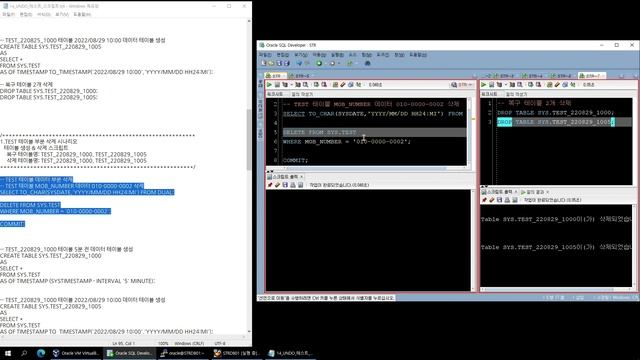This screenshot has width=640, height=360.
Task: Click eraser Clear icon in left worksheet toolbar
Action: click(343, 84)
